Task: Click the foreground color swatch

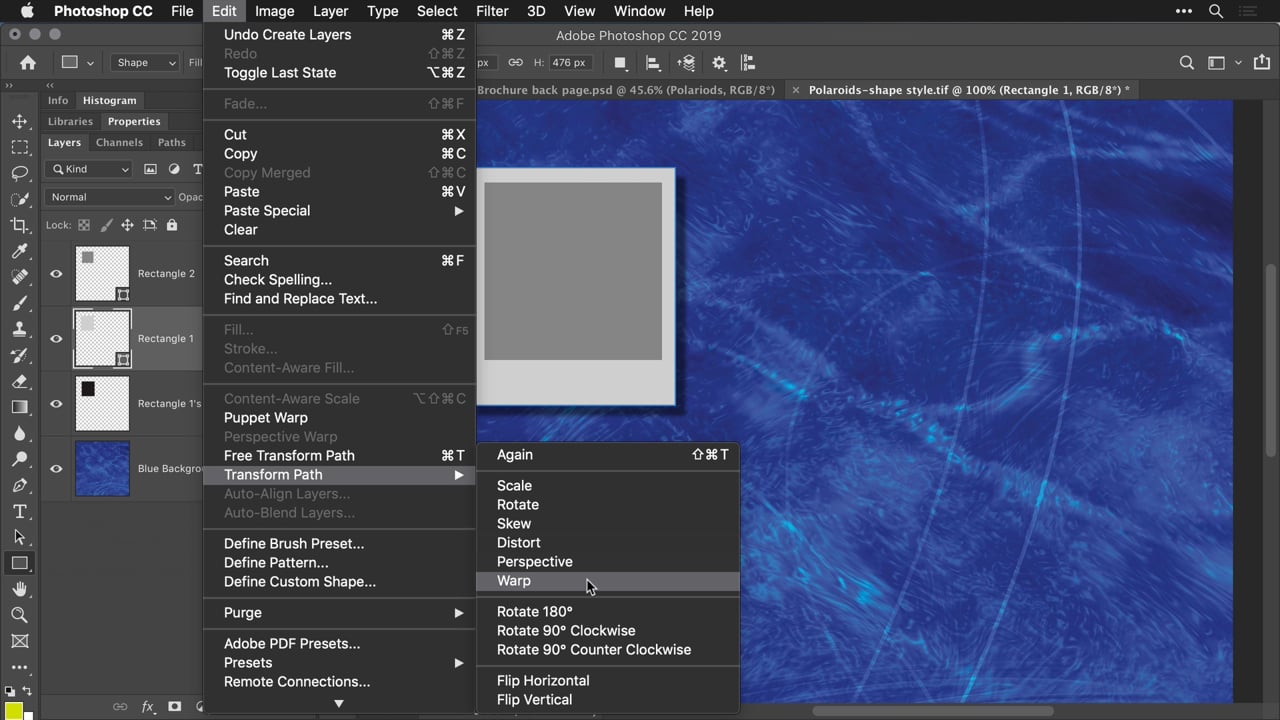Action: pos(13,710)
